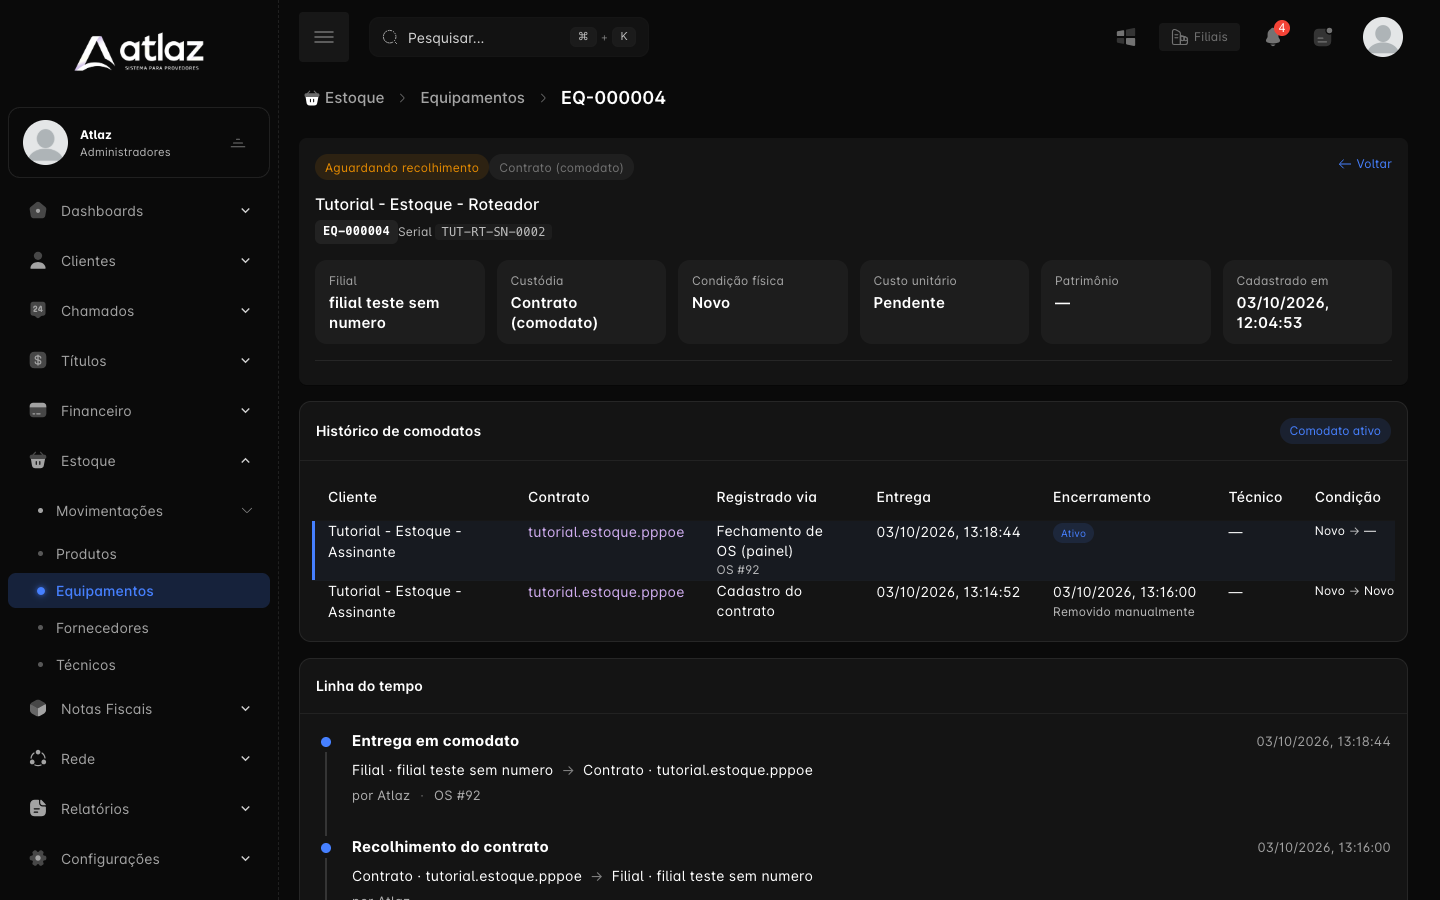Open the user avatar menu
This screenshot has width=1440, height=900.
[x=1383, y=37]
